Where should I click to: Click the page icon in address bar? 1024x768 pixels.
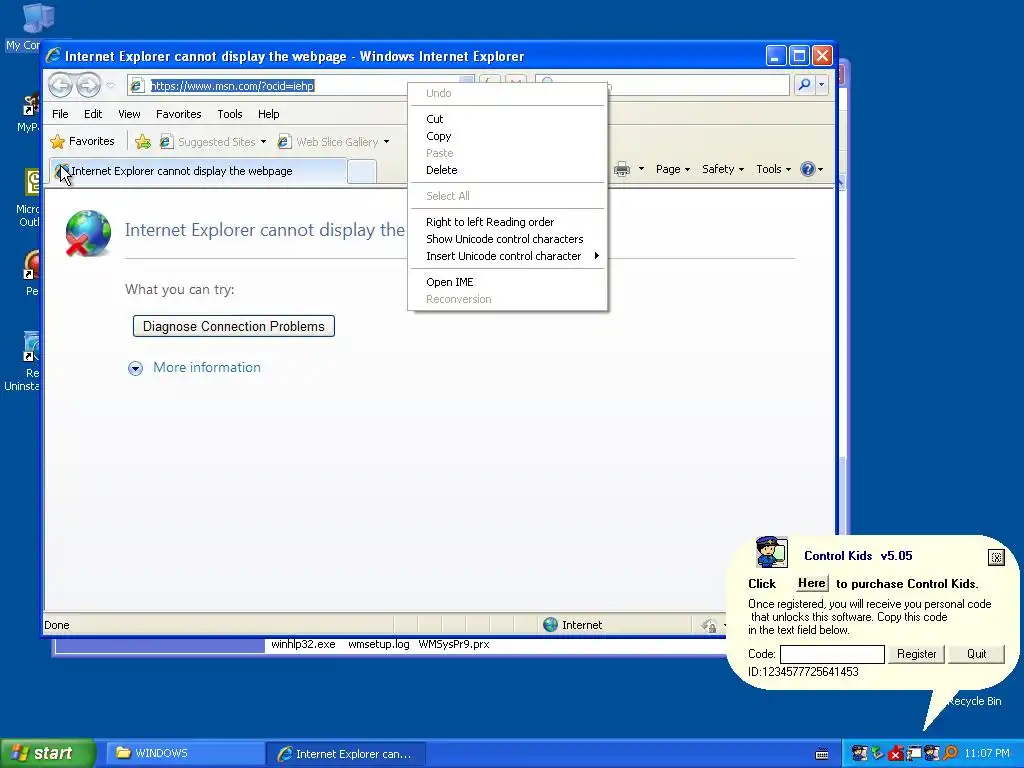point(137,86)
